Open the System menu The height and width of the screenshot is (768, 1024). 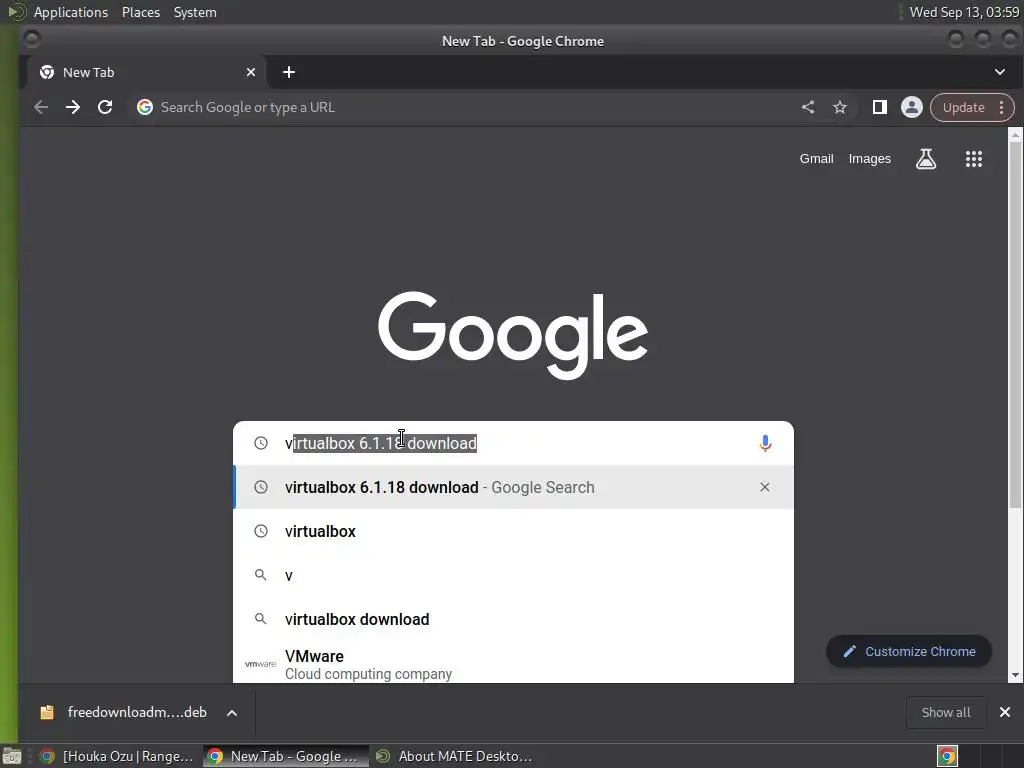point(195,12)
